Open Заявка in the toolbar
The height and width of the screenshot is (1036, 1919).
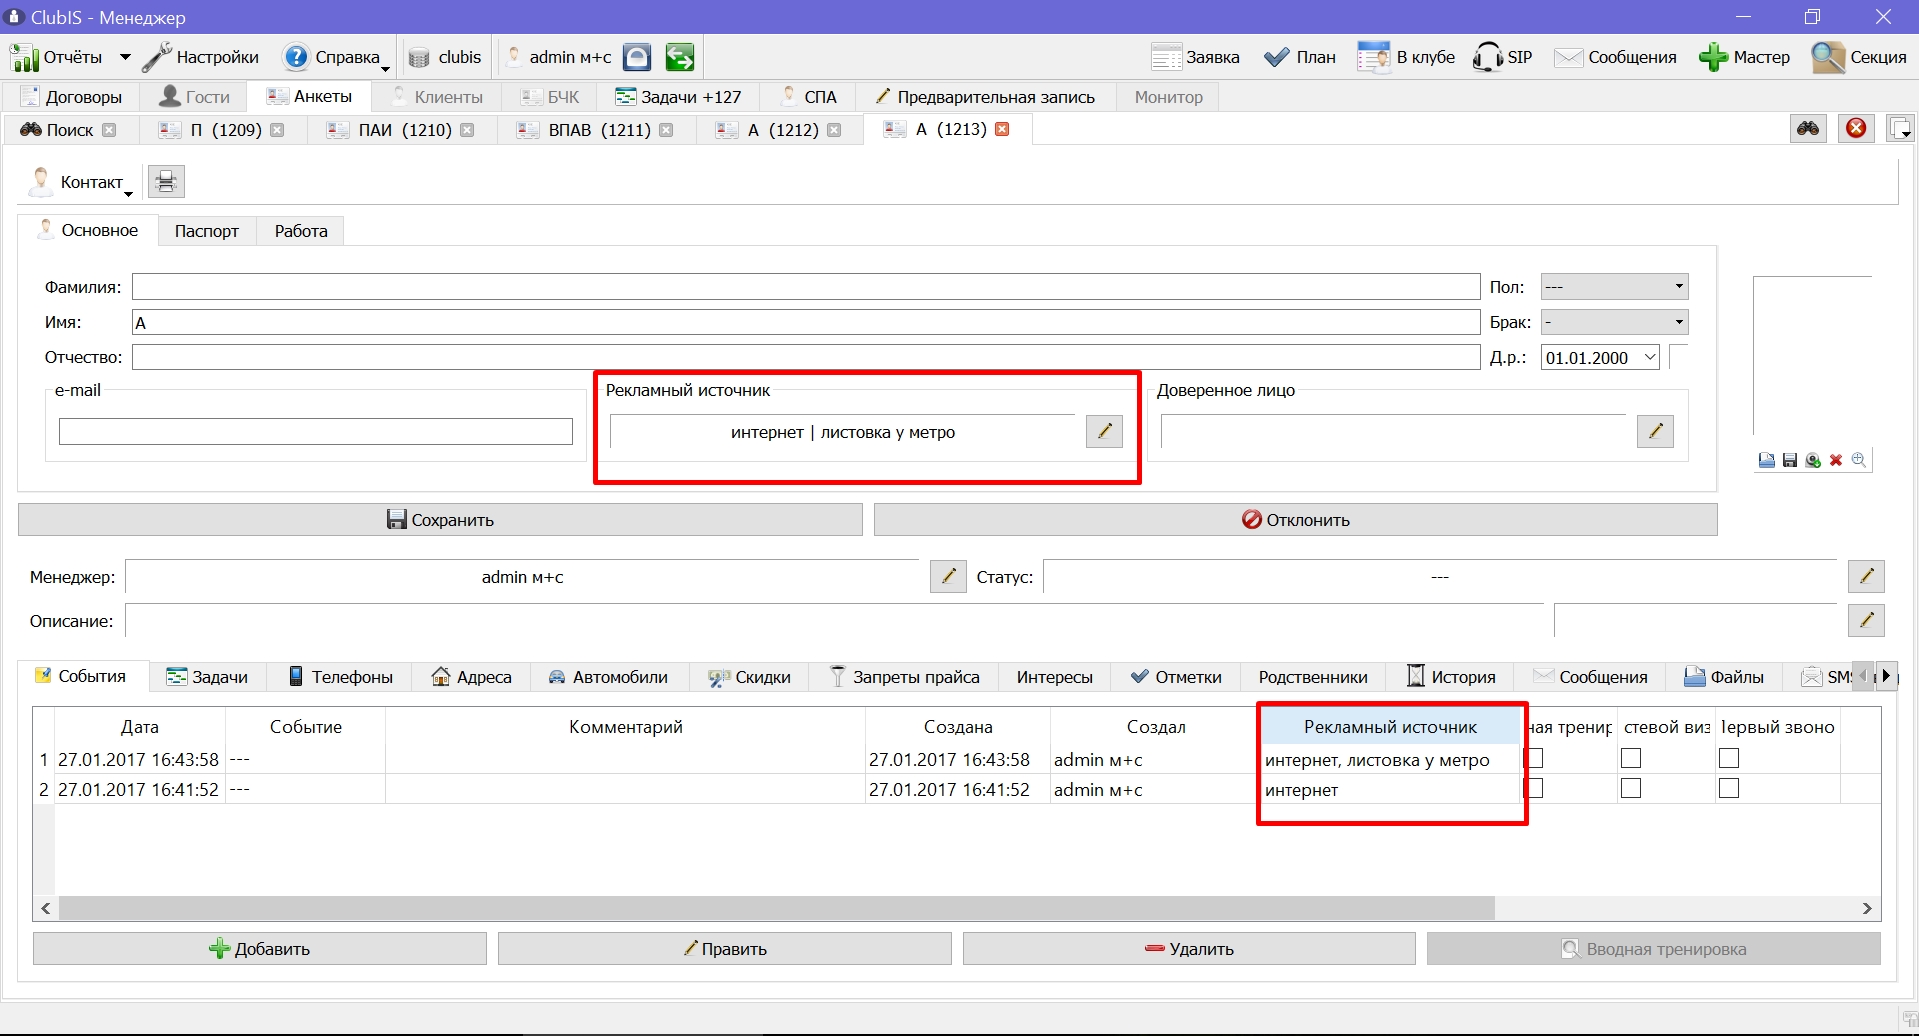(1195, 57)
